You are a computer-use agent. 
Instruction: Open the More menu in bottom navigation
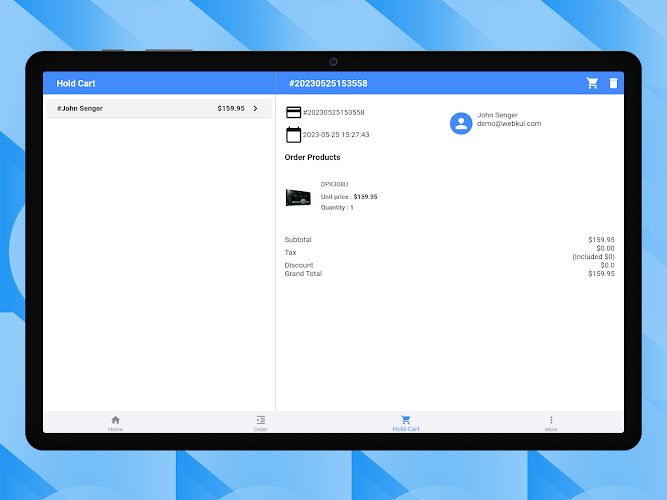point(551,423)
